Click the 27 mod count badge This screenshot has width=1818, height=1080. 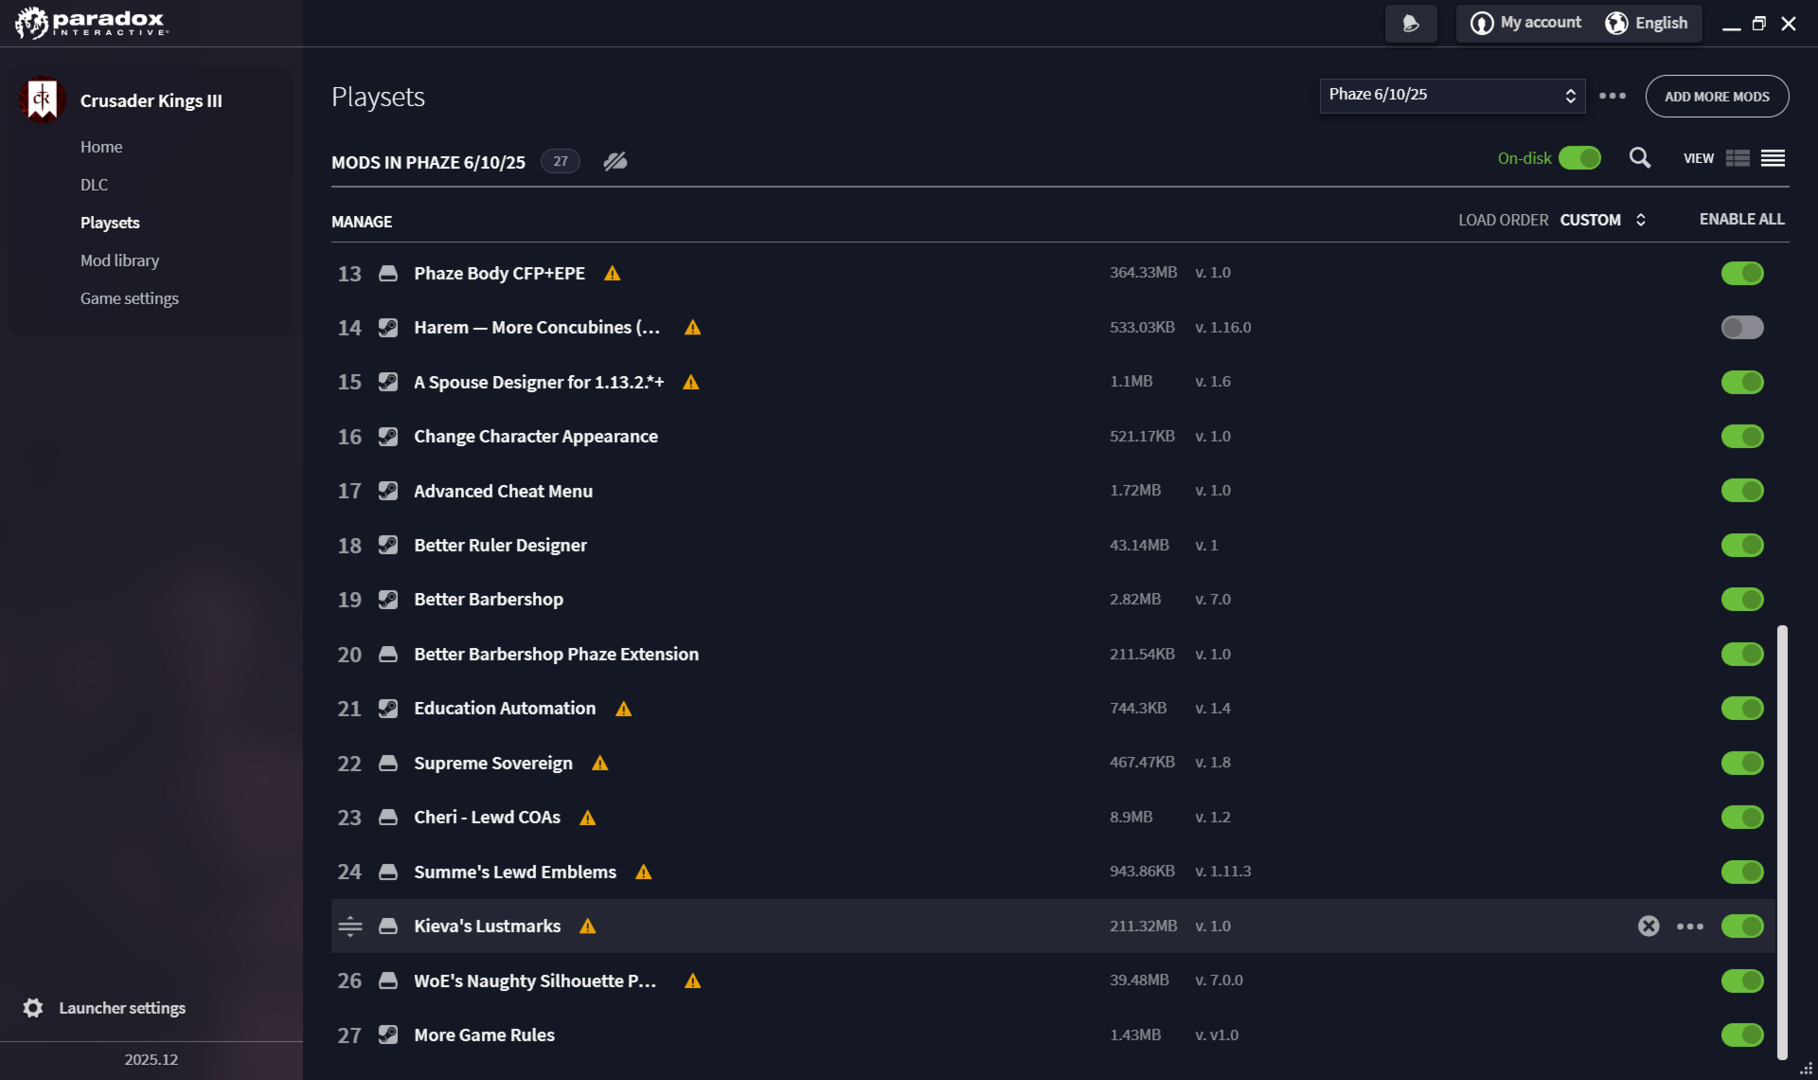click(x=560, y=161)
